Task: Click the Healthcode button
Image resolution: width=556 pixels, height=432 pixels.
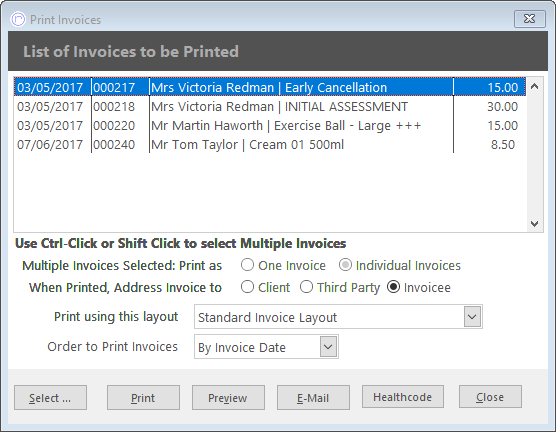Action: point(403,397)
